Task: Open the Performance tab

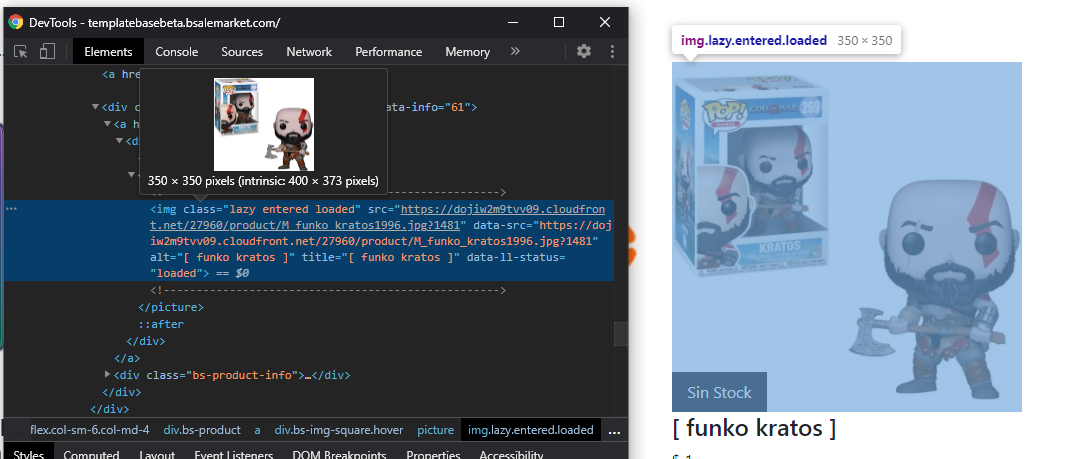Action: [389, 52]
